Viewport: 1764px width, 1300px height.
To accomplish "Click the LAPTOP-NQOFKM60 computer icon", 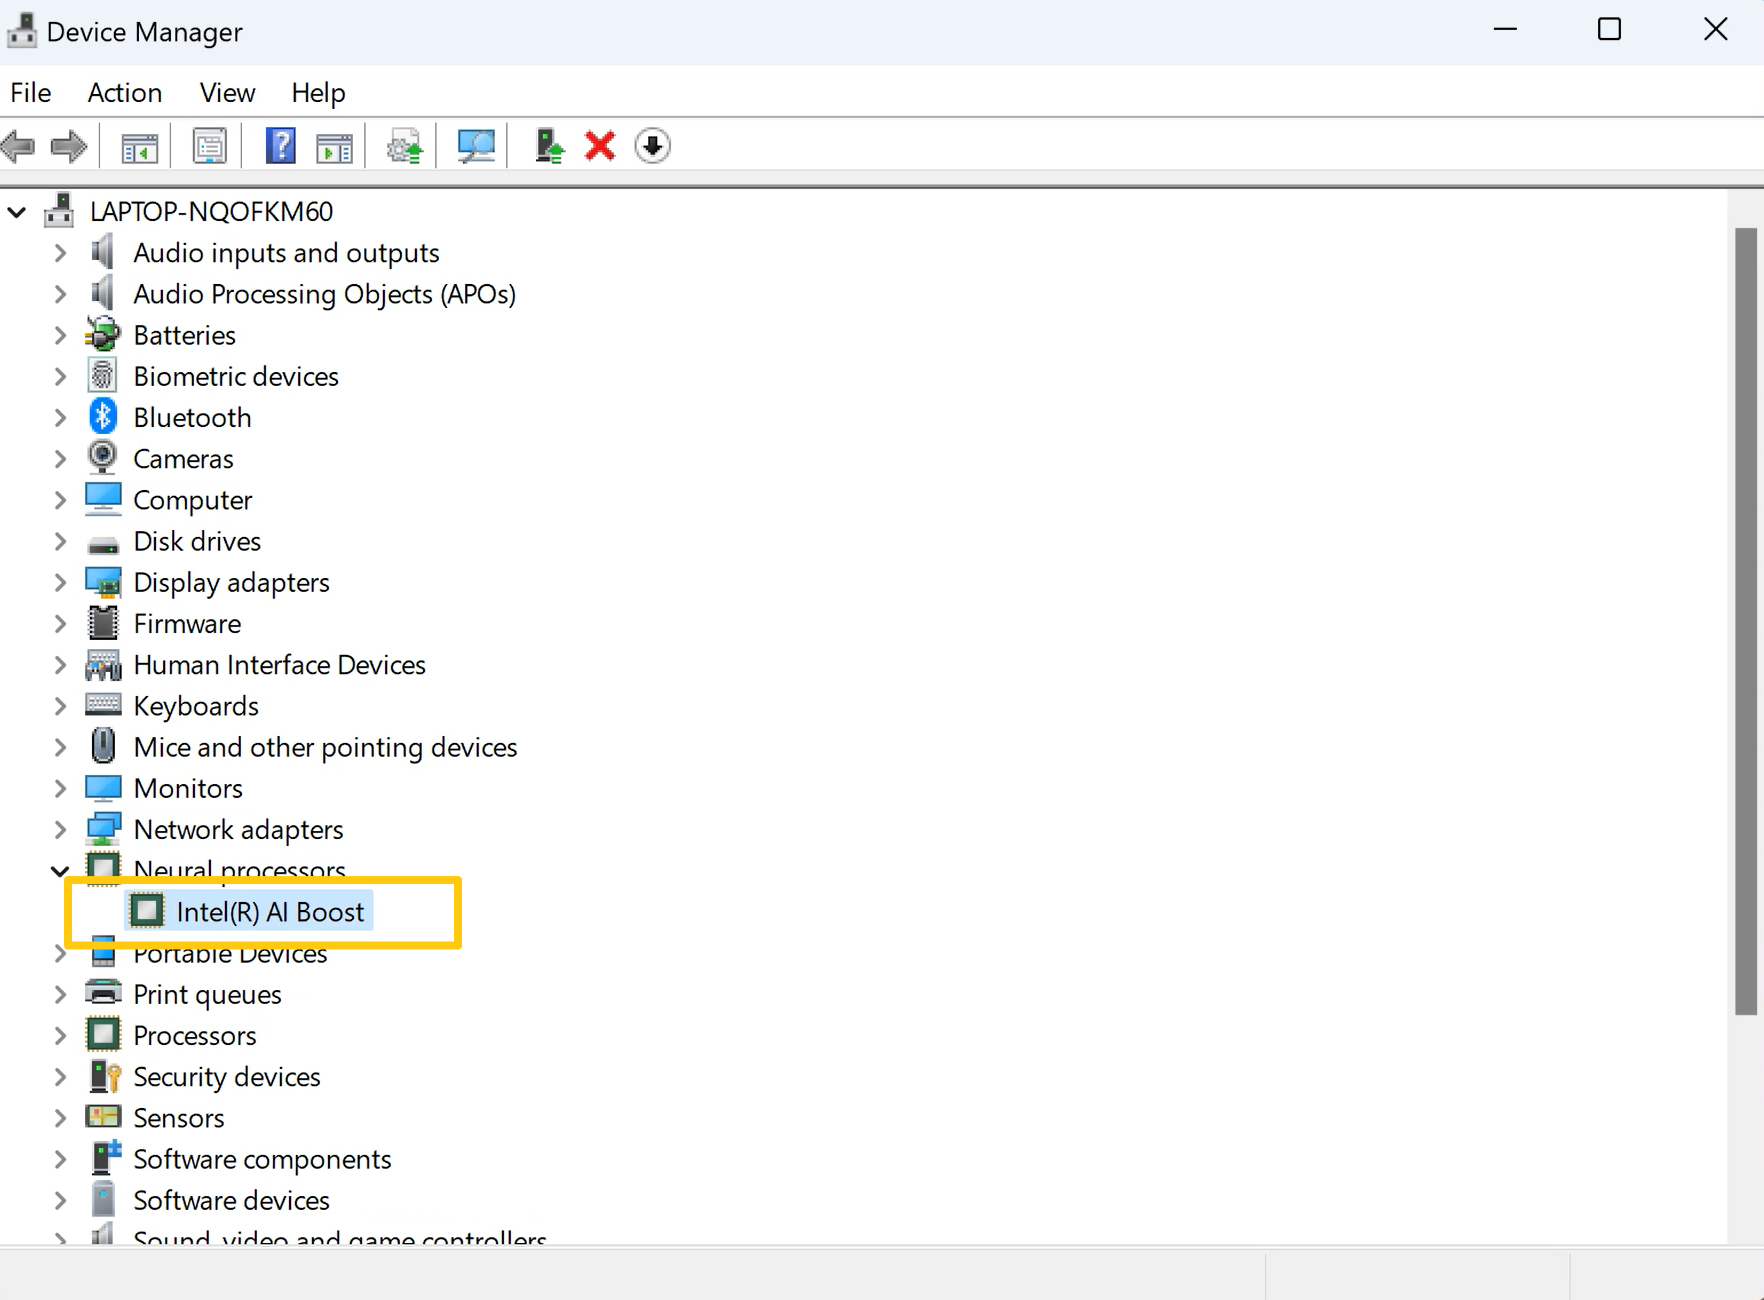I will coord(59,210).
